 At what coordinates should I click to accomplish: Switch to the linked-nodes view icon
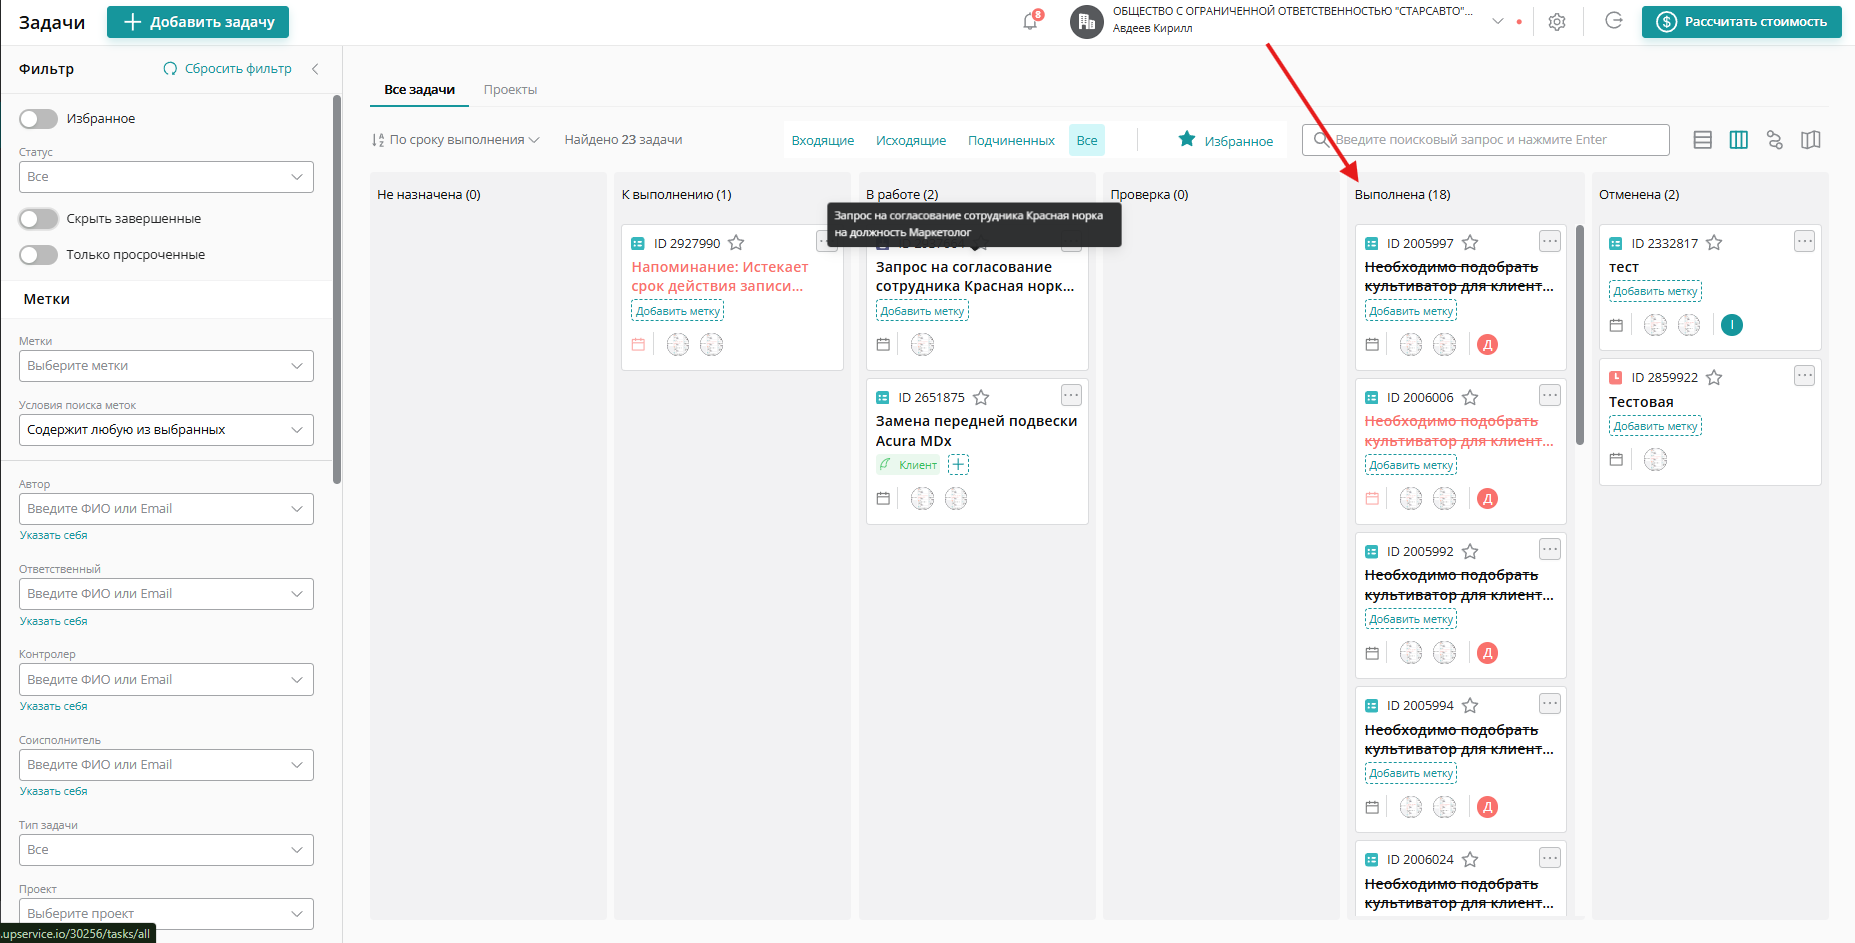pos(1775,140)
